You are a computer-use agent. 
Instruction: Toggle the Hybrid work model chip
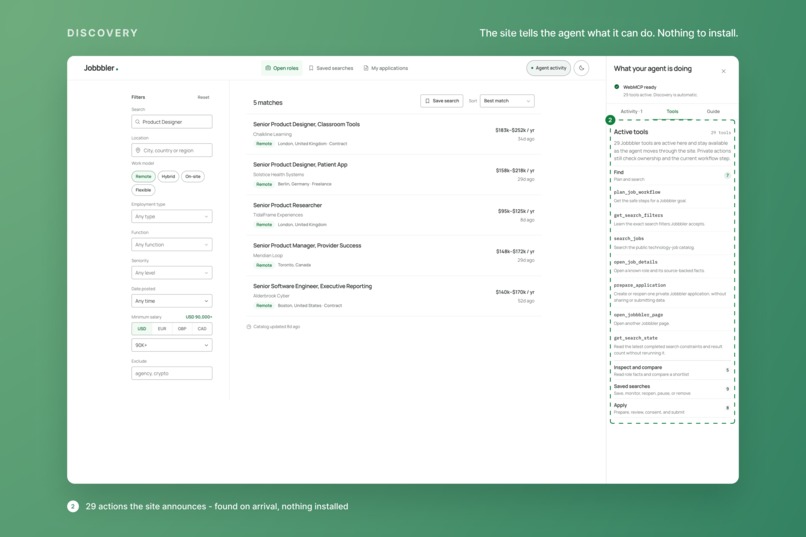click(x=168, y=176)
